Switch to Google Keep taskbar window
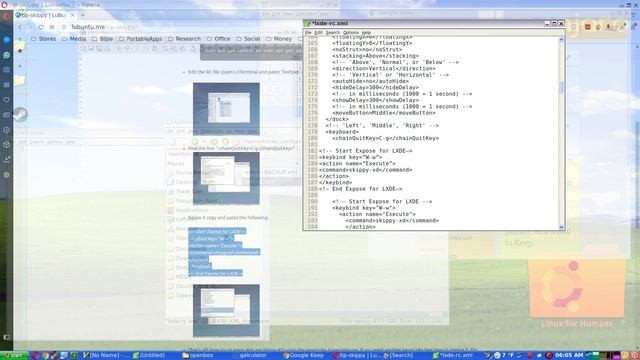This screenshot has height=360, width=640. pos(303,356)
